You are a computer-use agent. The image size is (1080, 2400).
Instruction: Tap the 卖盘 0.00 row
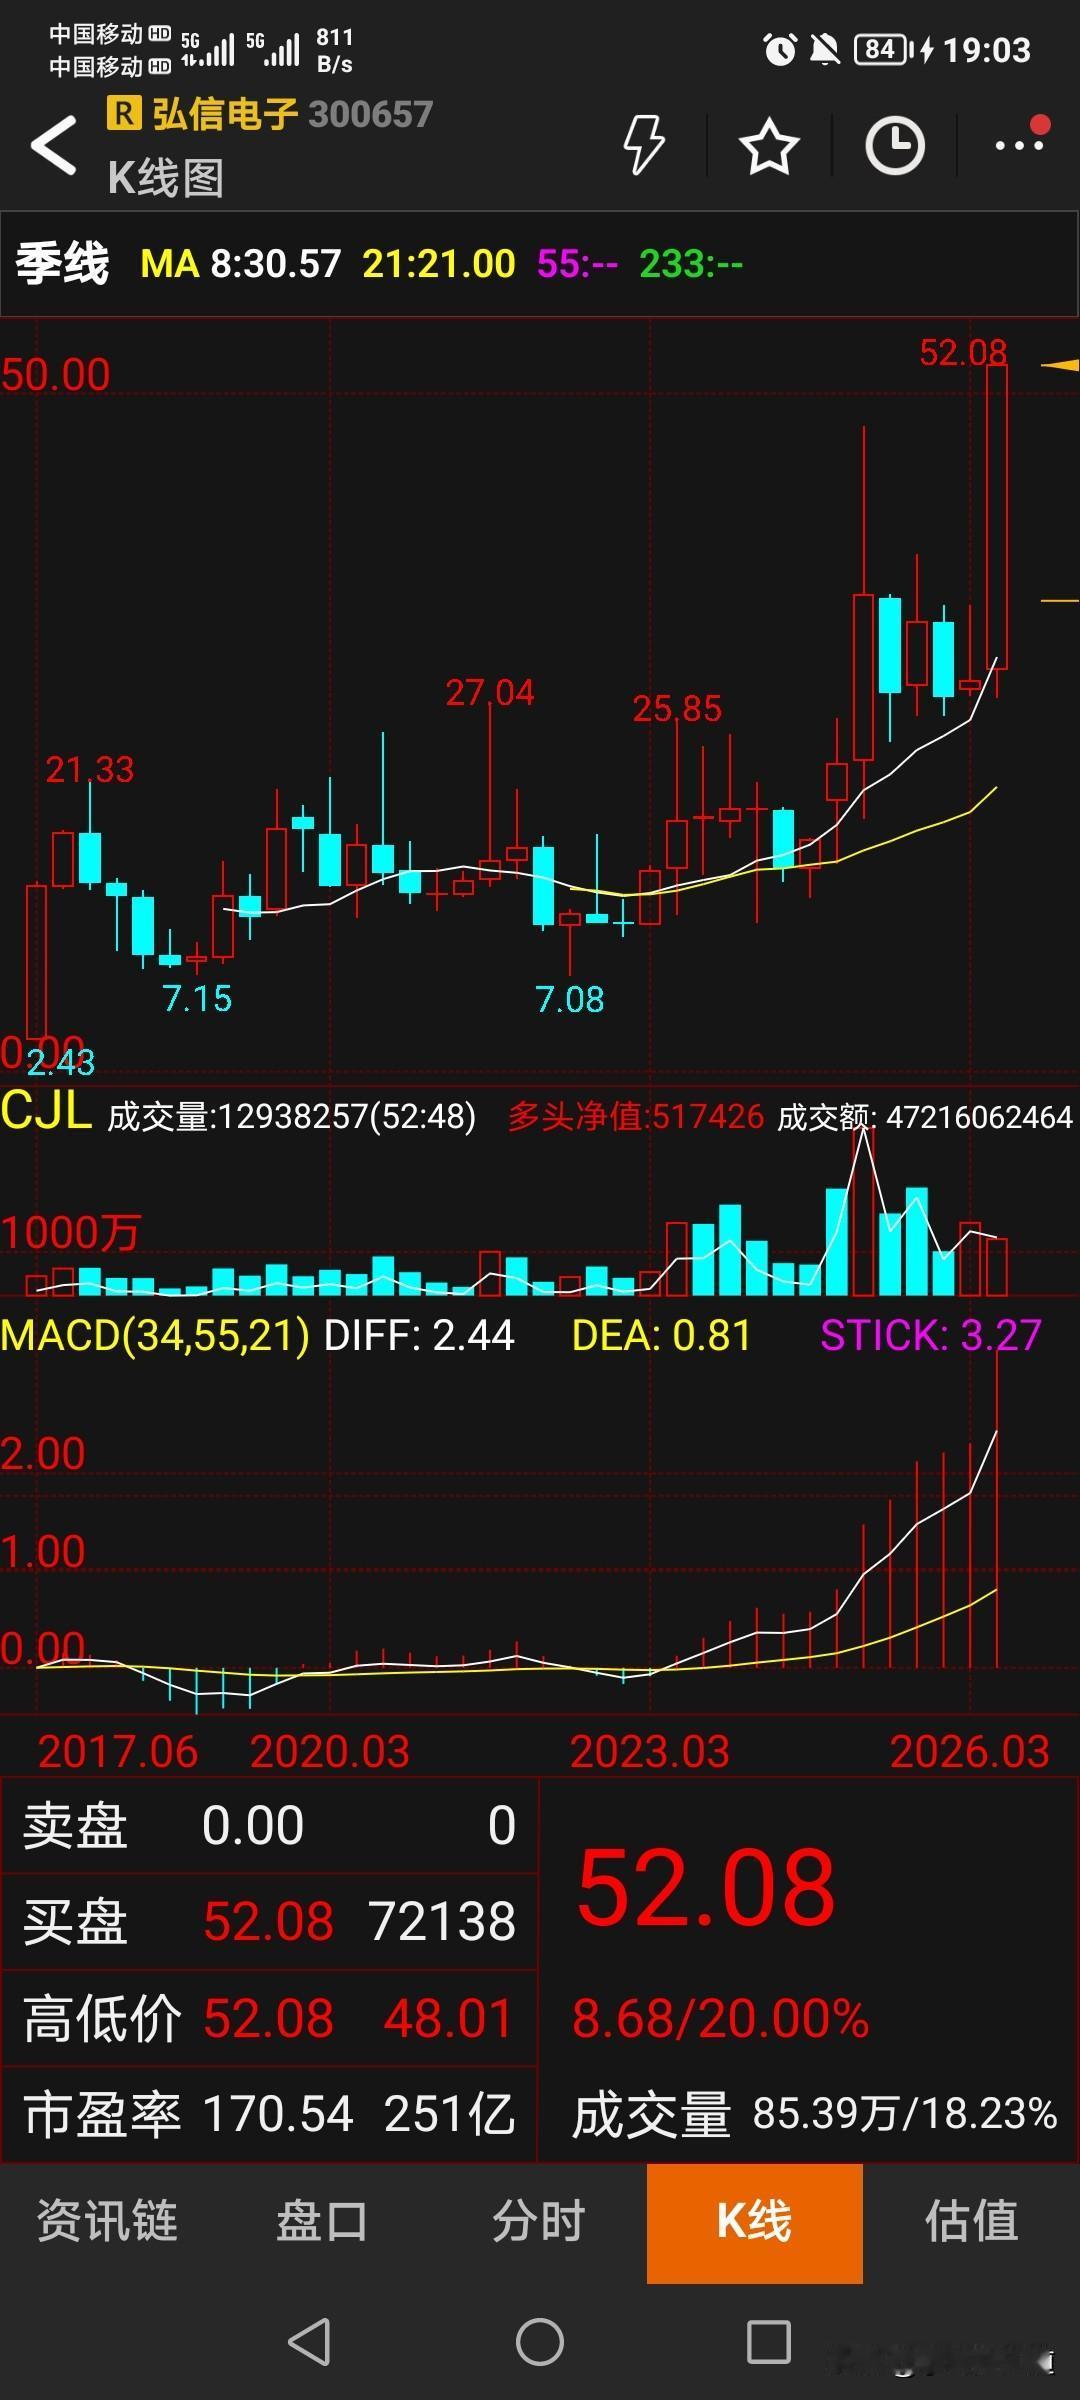(269, 1825)
